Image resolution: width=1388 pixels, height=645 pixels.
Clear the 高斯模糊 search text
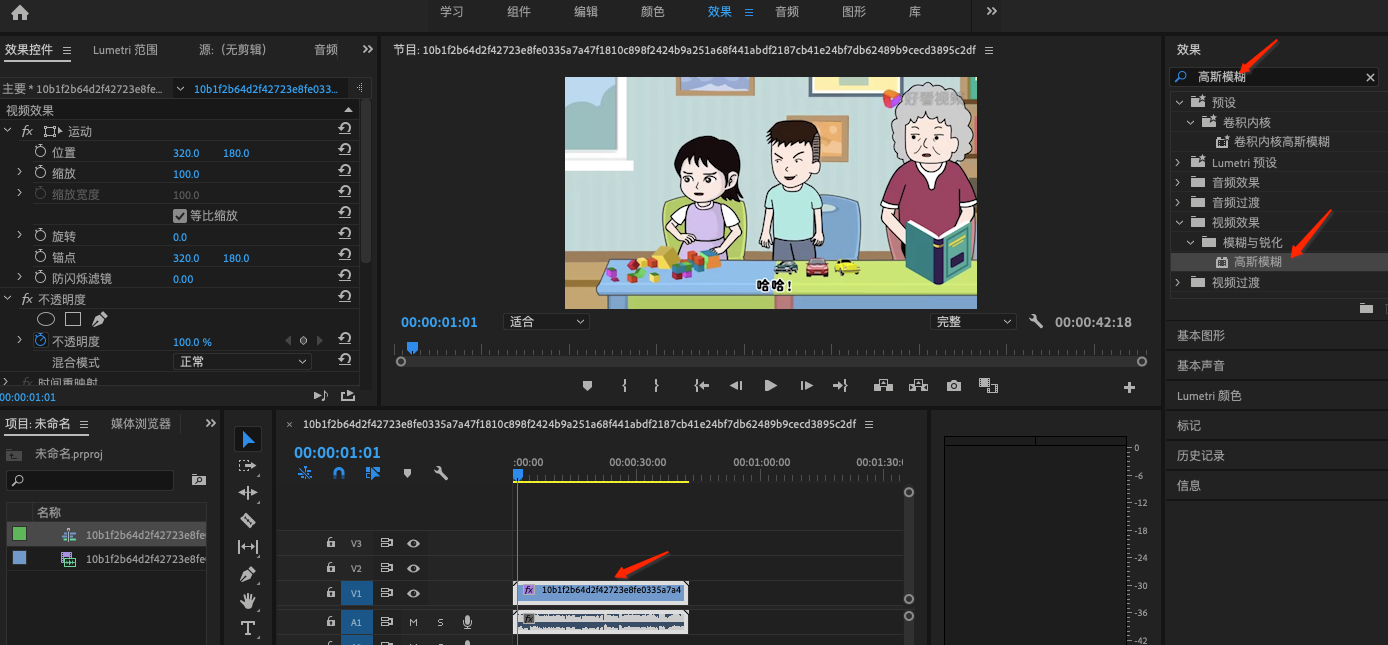1370,77
